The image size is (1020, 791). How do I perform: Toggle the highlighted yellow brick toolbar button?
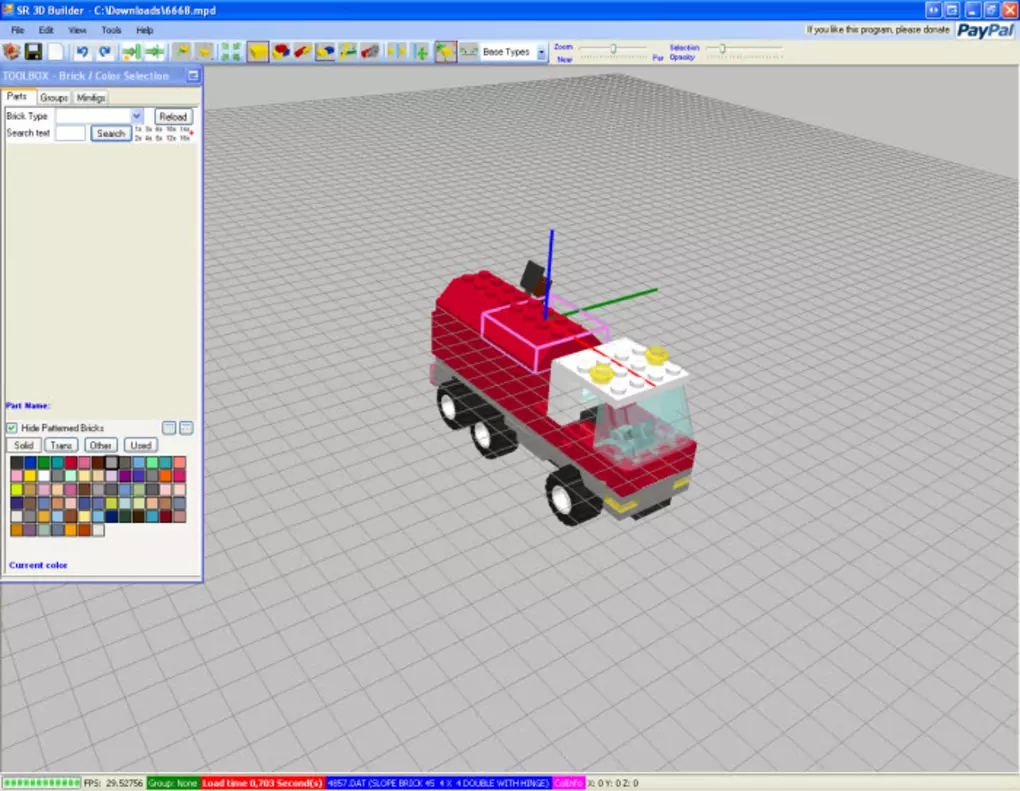[x=258, y=52]
